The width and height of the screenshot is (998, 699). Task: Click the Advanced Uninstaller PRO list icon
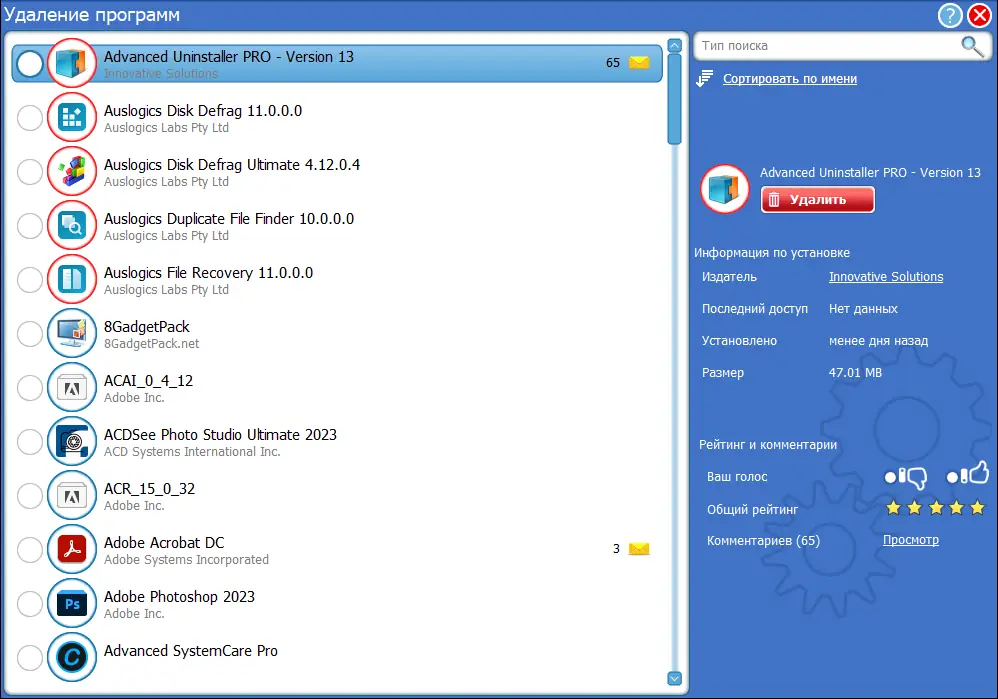tap(72, 63)
